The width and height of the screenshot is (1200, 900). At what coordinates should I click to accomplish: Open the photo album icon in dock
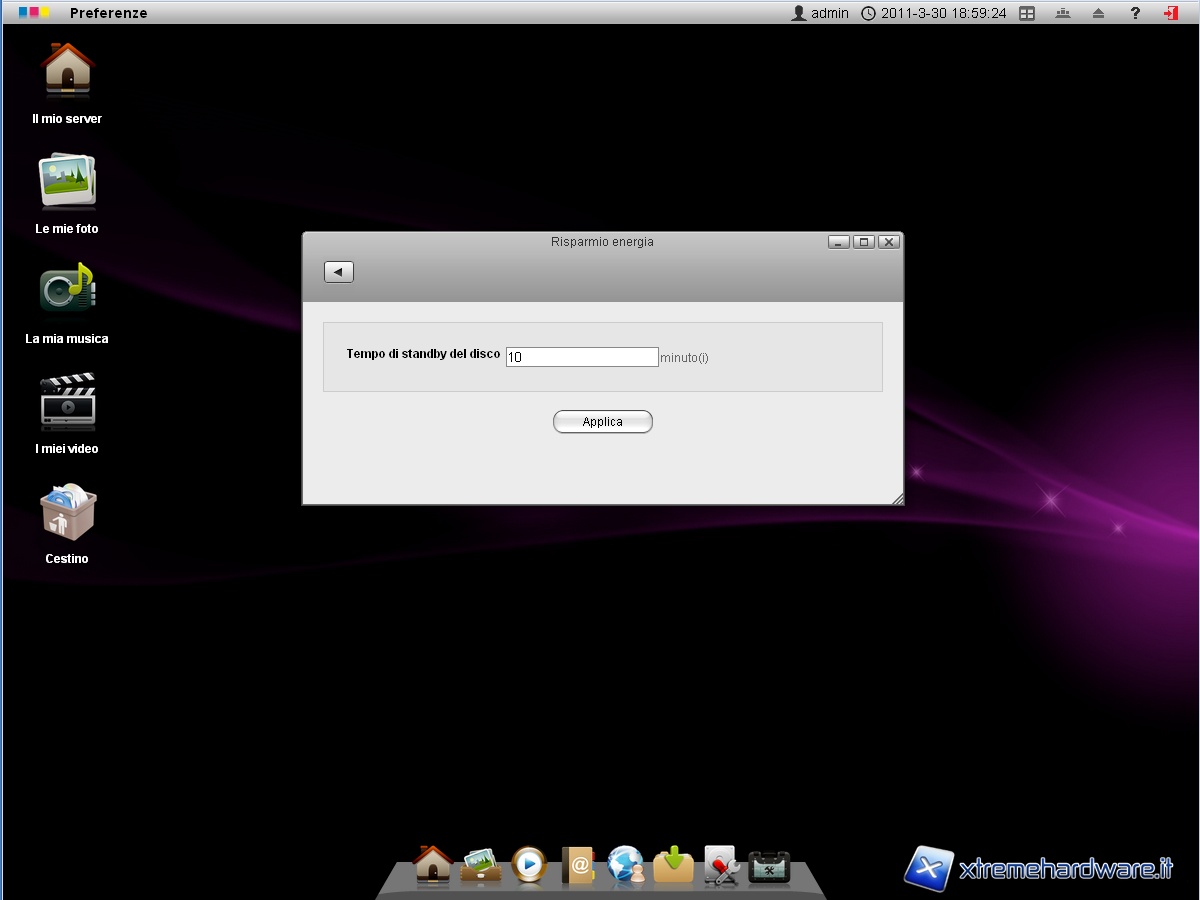481,865
